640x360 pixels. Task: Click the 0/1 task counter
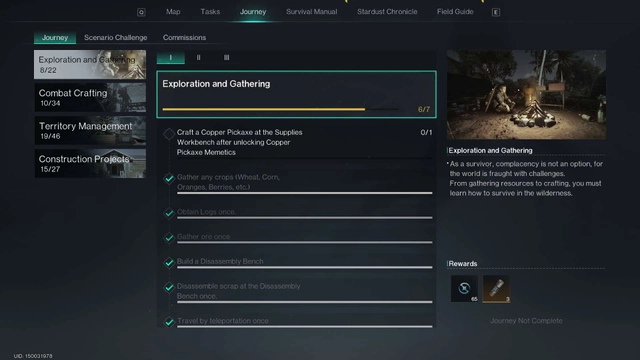(x=426, y=132)
